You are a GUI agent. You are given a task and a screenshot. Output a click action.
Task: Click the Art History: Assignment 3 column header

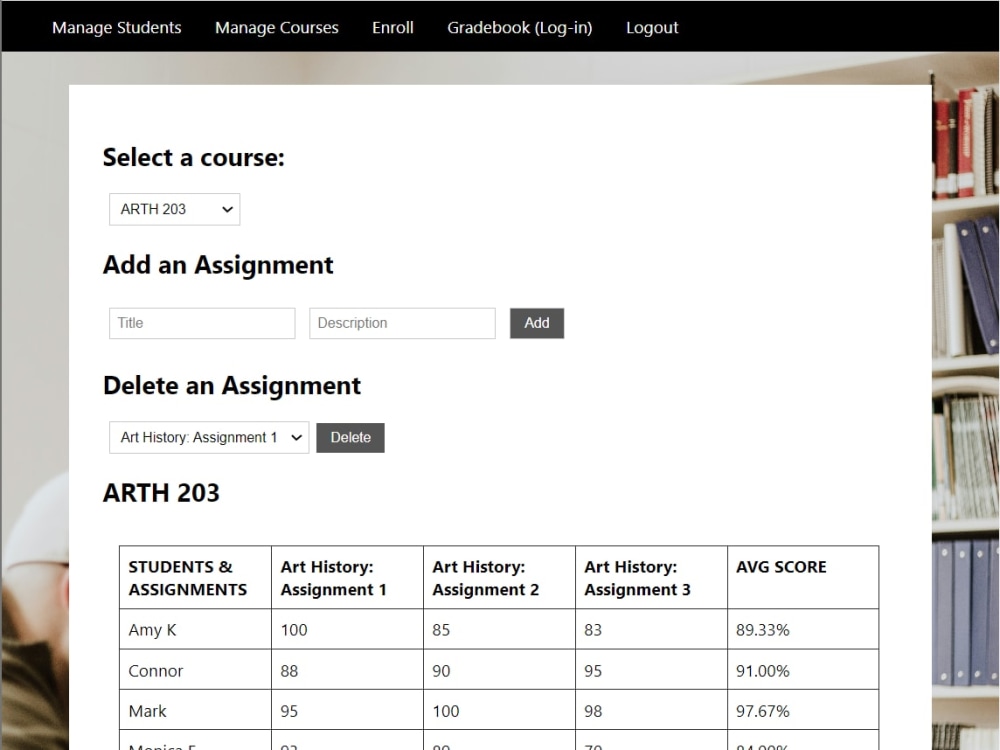pos(651,577)
